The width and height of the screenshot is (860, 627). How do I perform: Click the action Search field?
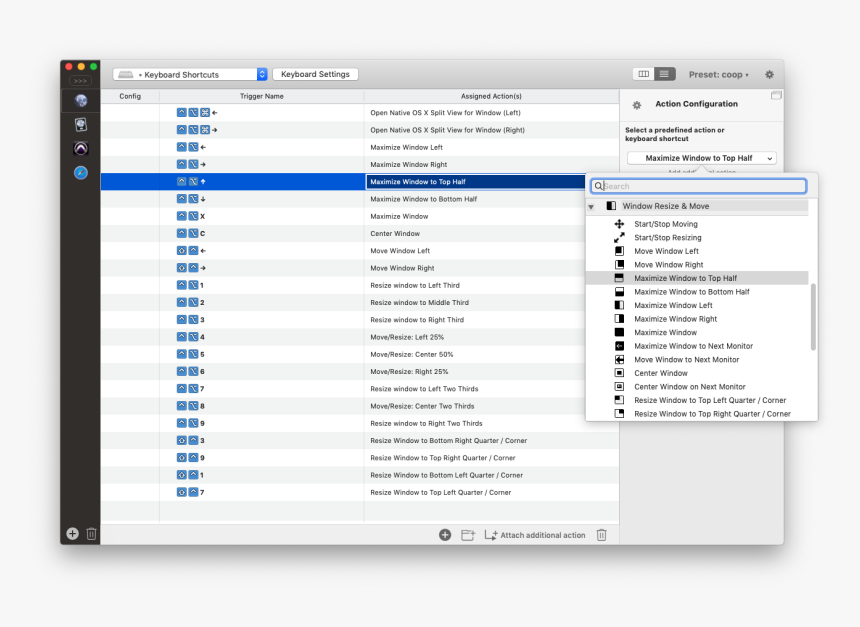tap(700, 186)
